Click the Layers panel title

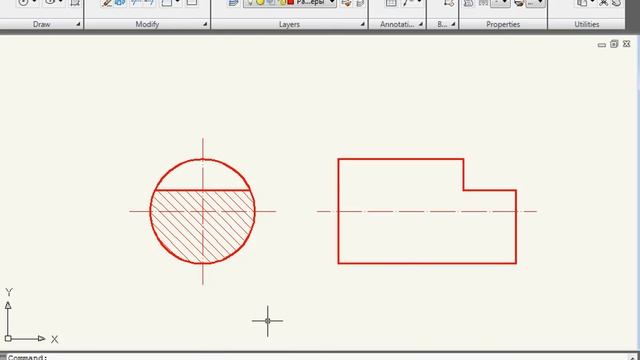pyautogui.click(x=289, y=24)
